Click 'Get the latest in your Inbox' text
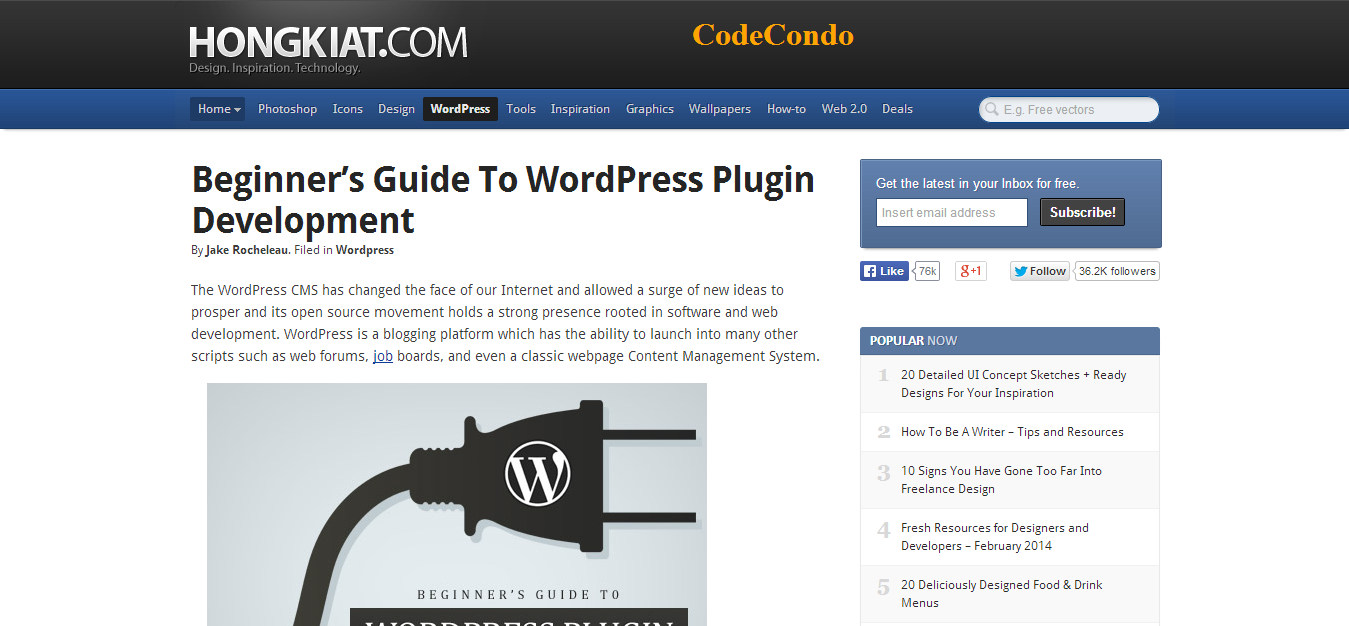This screenshot has width=1349, height=626. (977, 183)
